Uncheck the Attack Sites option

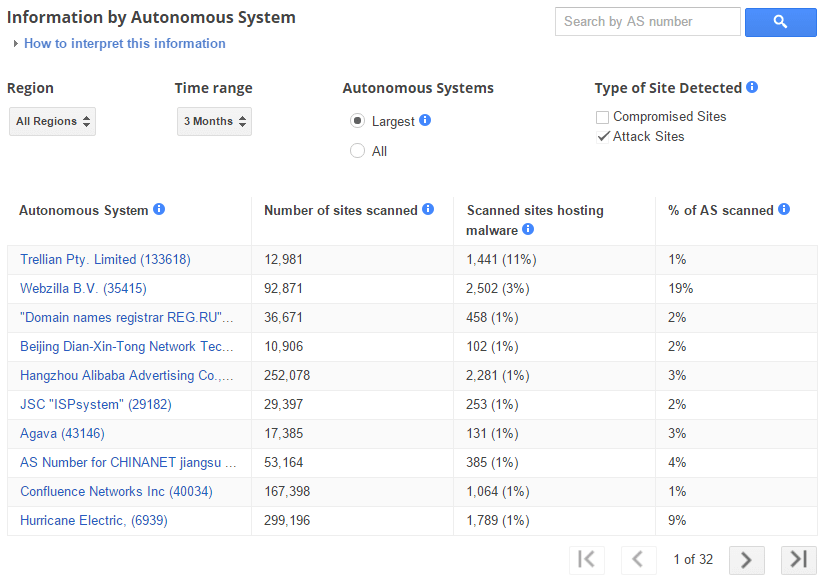click(x=603, y=136)
